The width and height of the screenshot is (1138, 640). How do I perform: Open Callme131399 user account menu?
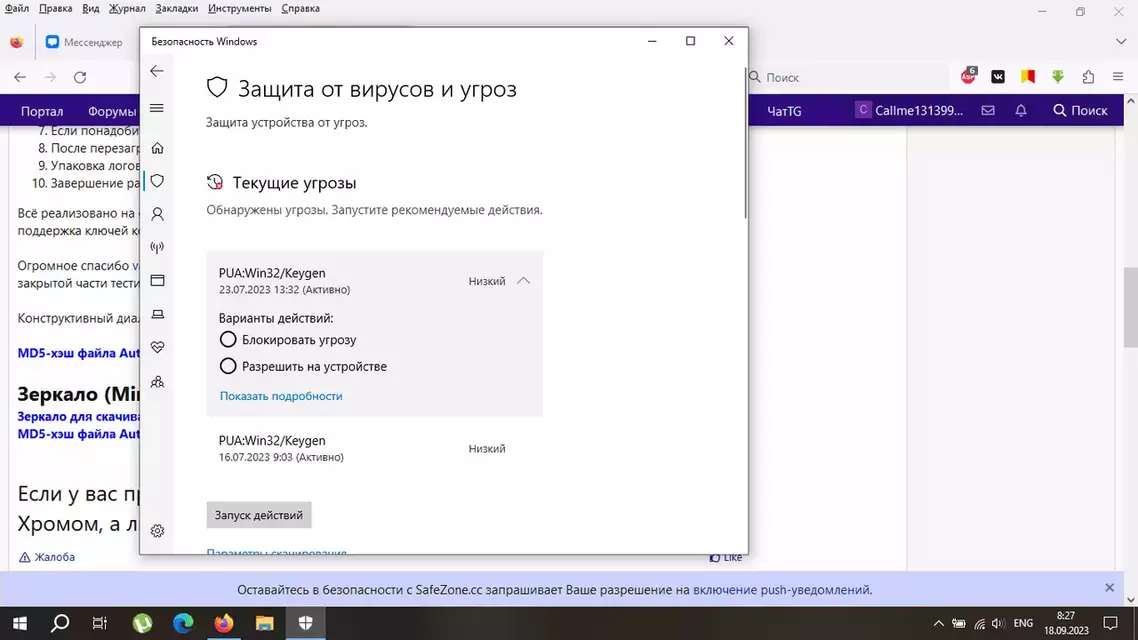[909, 110]
